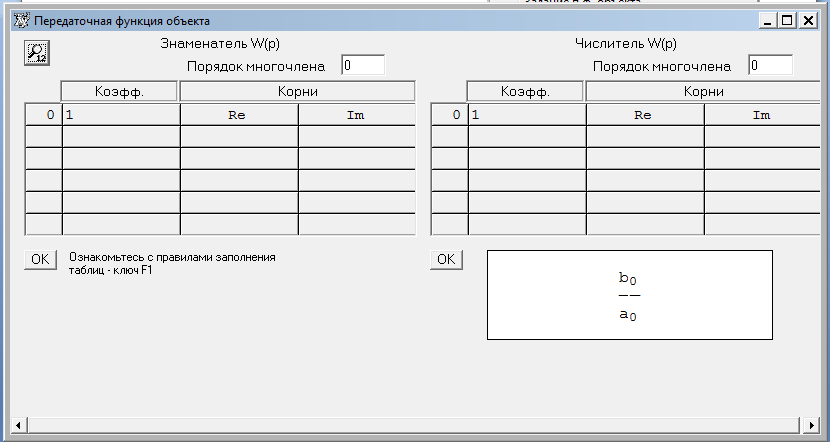
Task: Click row index 0 in denominator table
Action: pos(44,115)
